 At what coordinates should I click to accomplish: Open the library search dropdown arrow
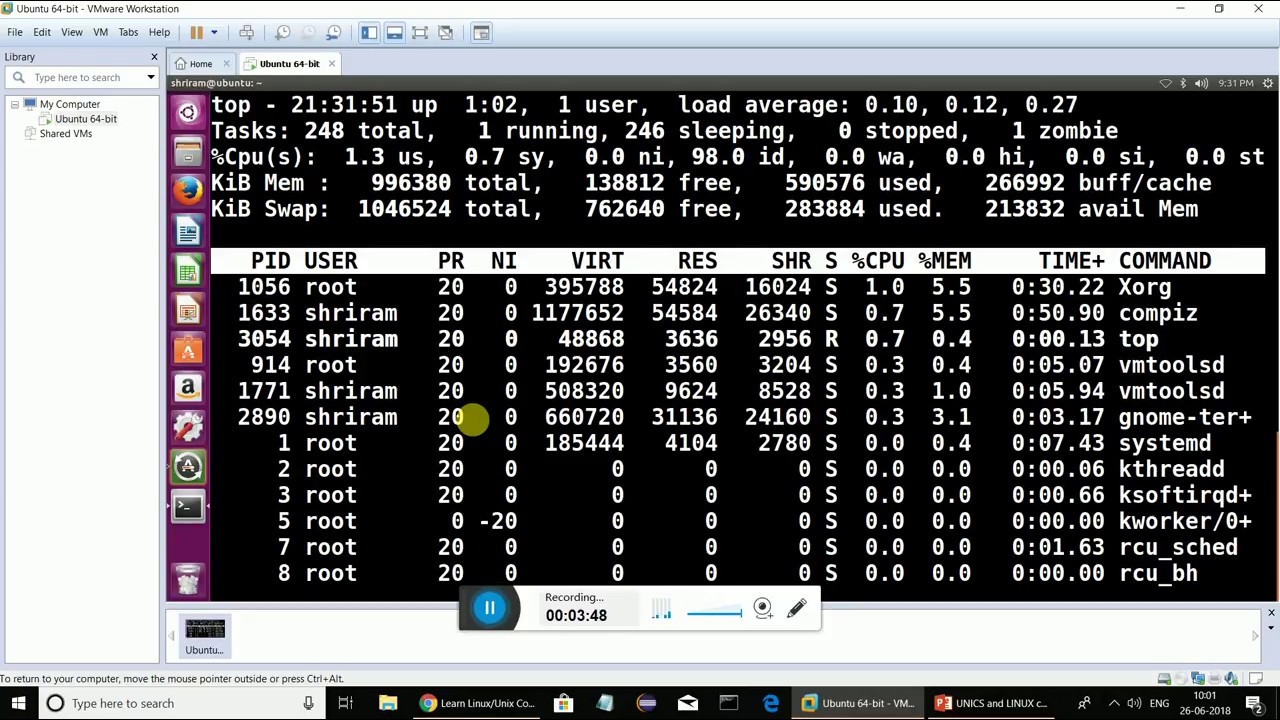pyautogui.click(x=151, y=77)
